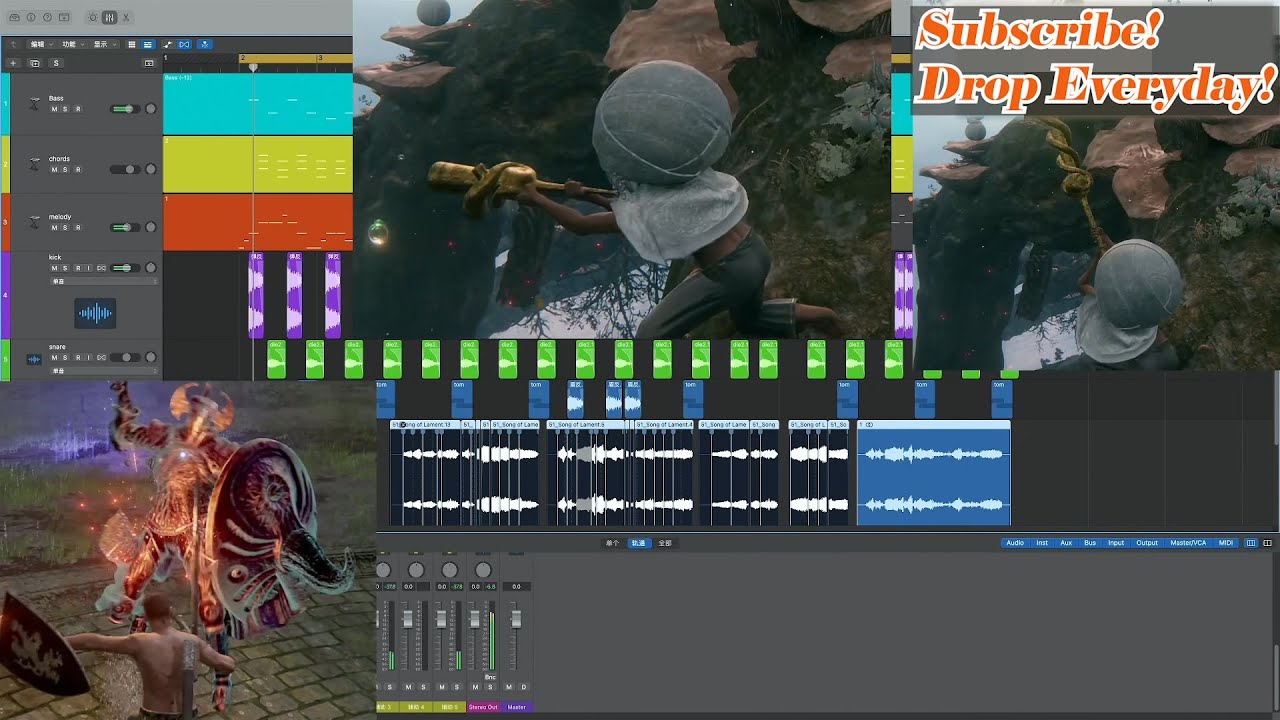1280x720 pixels.
Task: Click the tracks area up-arrow icon
Action: [x=13, y=44]
